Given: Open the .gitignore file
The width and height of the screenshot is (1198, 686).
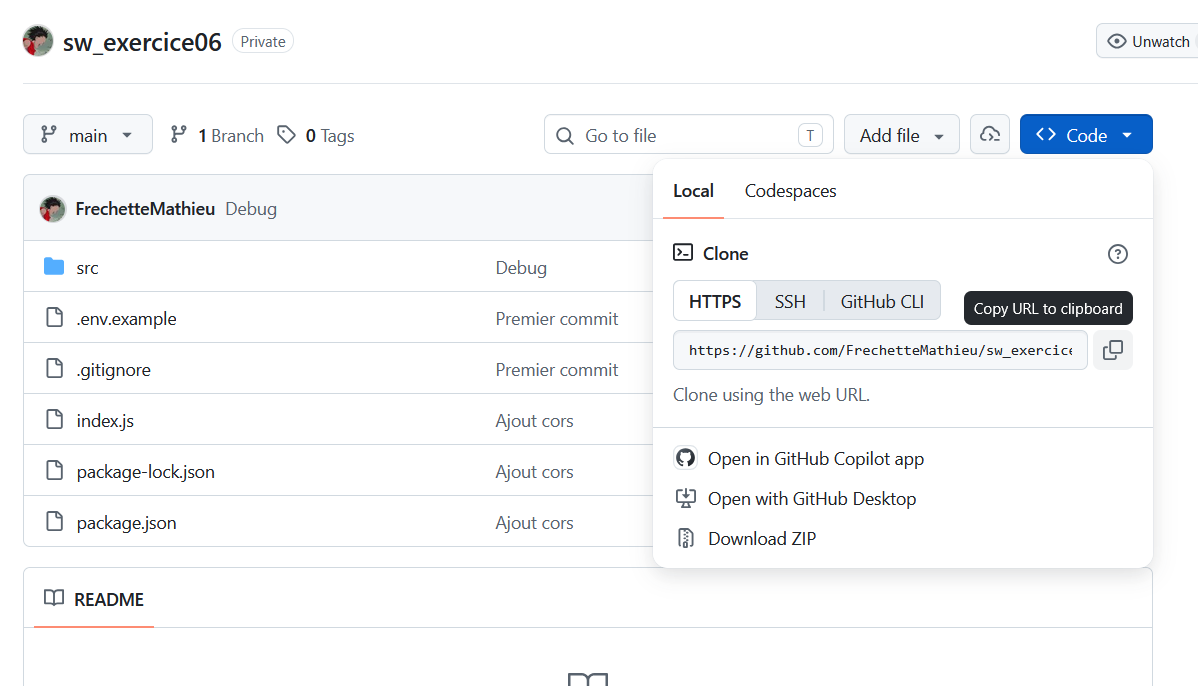Looking at the screenshot, I should (x=113, y=370).
